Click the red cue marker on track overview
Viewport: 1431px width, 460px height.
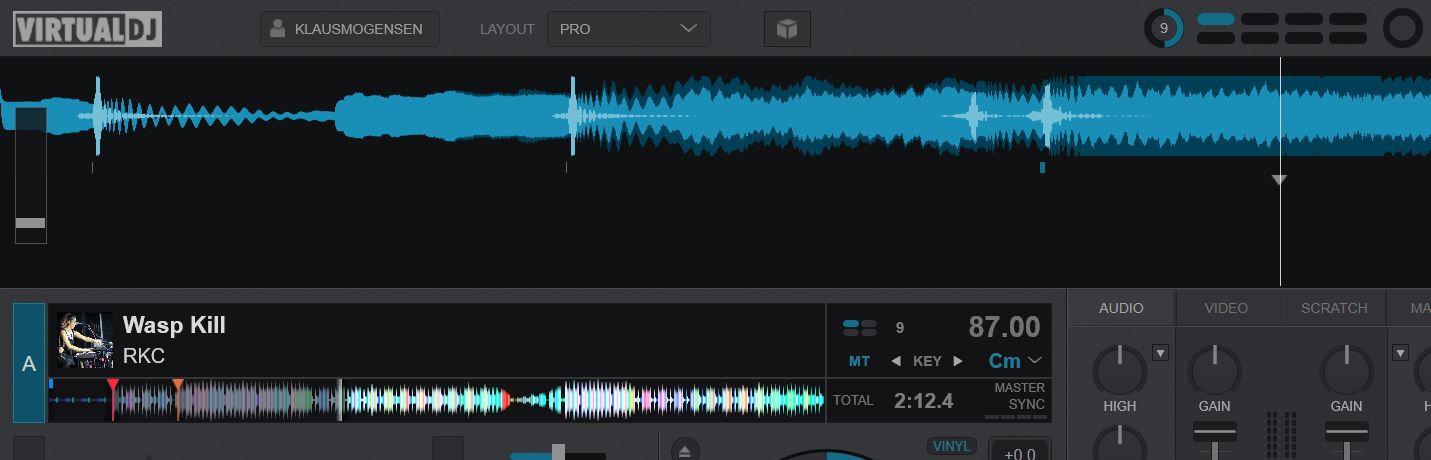click(113, 386)
